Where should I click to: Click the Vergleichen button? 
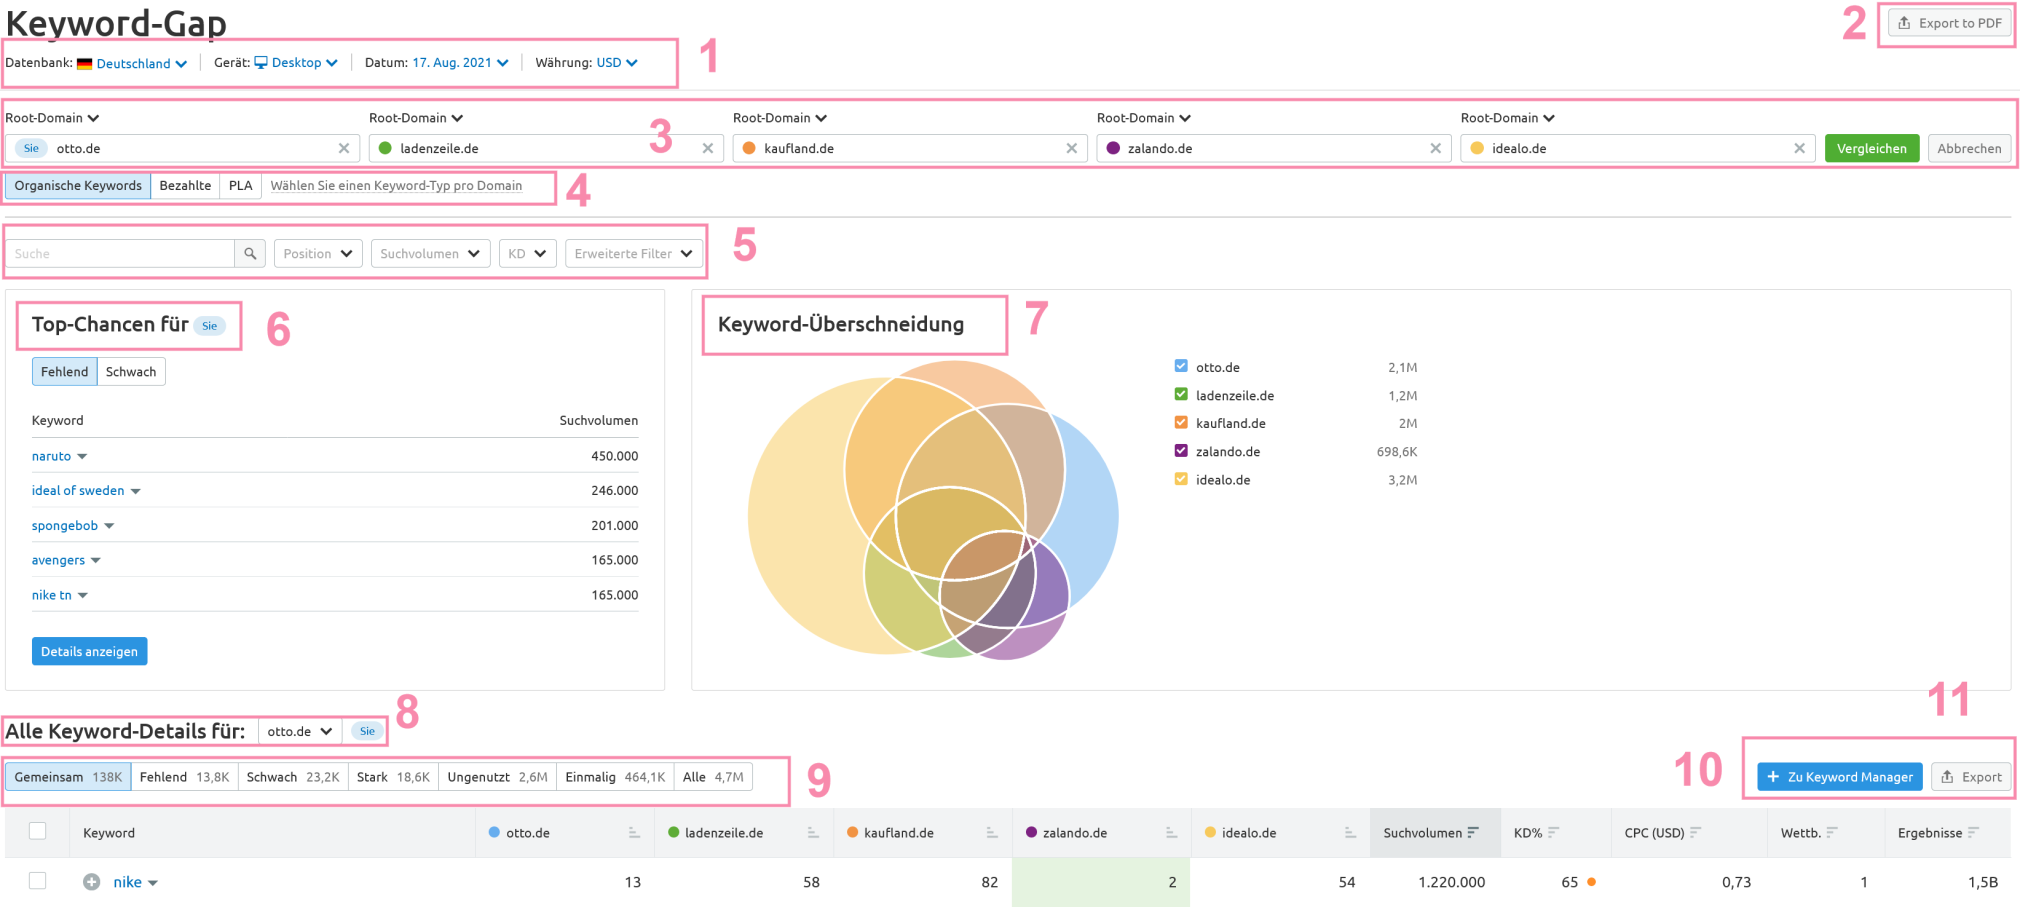[1872, 148]
